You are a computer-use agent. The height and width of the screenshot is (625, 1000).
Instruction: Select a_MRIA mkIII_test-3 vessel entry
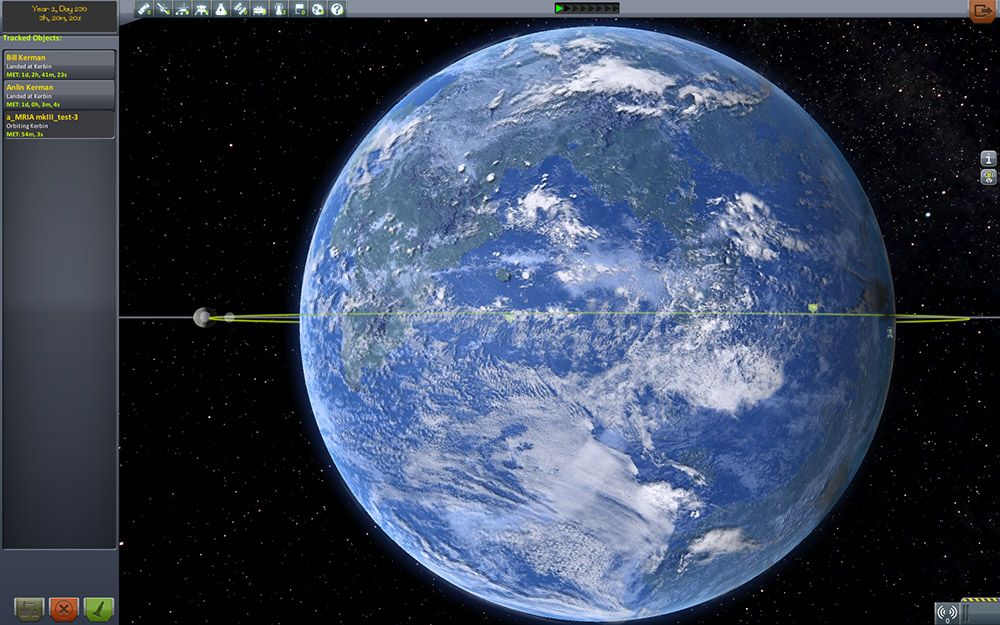coord(59,125)
